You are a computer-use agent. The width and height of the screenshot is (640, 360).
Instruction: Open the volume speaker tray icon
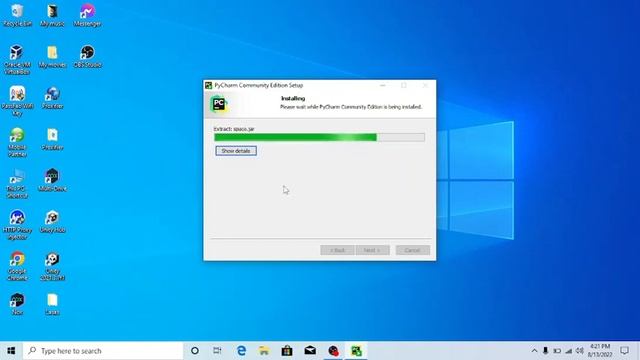point(580,351)
